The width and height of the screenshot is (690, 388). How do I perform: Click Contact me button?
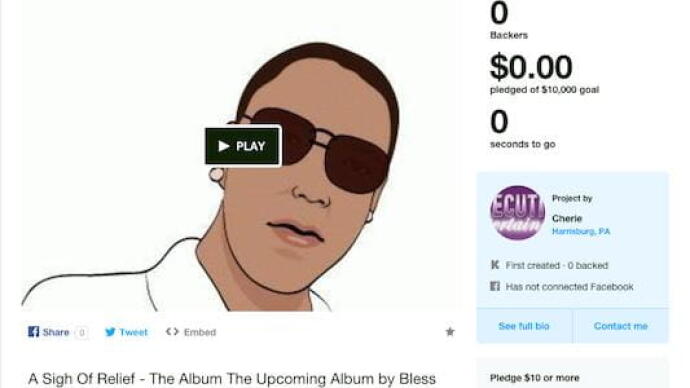(620, 326)
